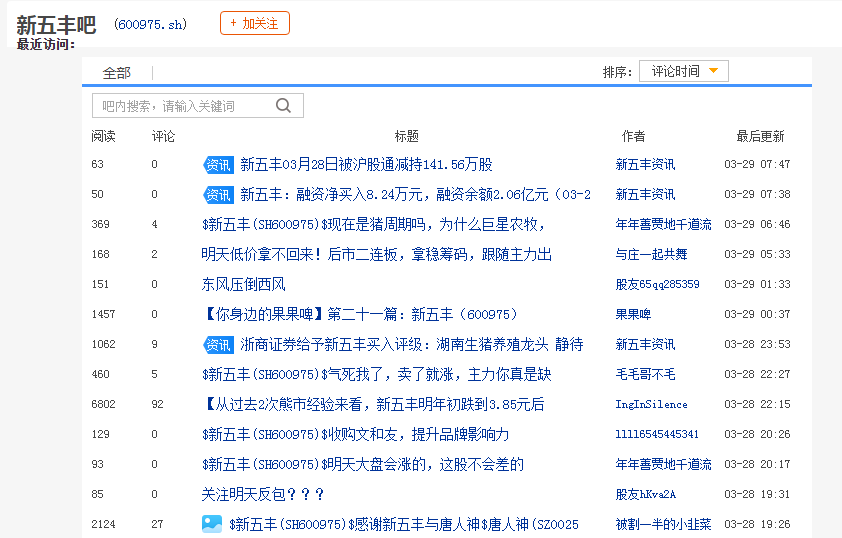
Task: Click 资讯 badge on 沪股通减持 post
Action: coord(217,165)
